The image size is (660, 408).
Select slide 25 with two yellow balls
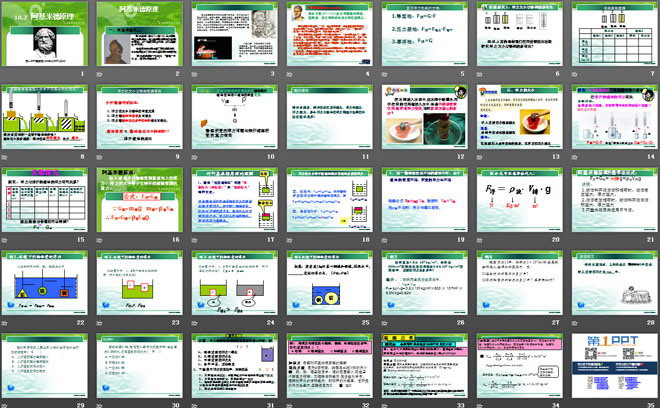[330, 283]
